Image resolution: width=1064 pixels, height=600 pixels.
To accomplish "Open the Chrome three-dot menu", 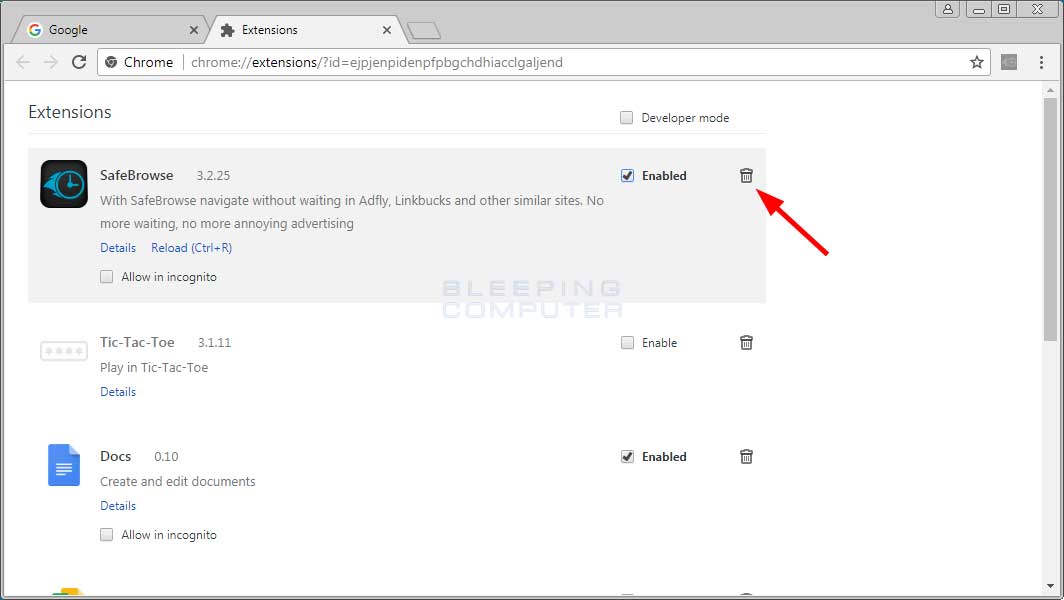I will pyautogui.click(x=1041, y=62).
